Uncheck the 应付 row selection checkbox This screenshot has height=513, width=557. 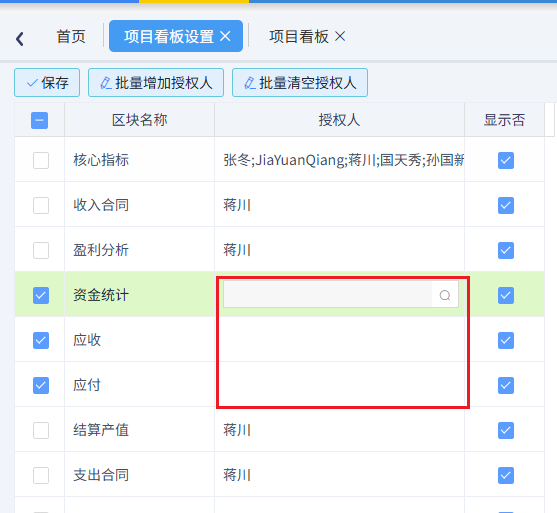(x=41, y=385)
